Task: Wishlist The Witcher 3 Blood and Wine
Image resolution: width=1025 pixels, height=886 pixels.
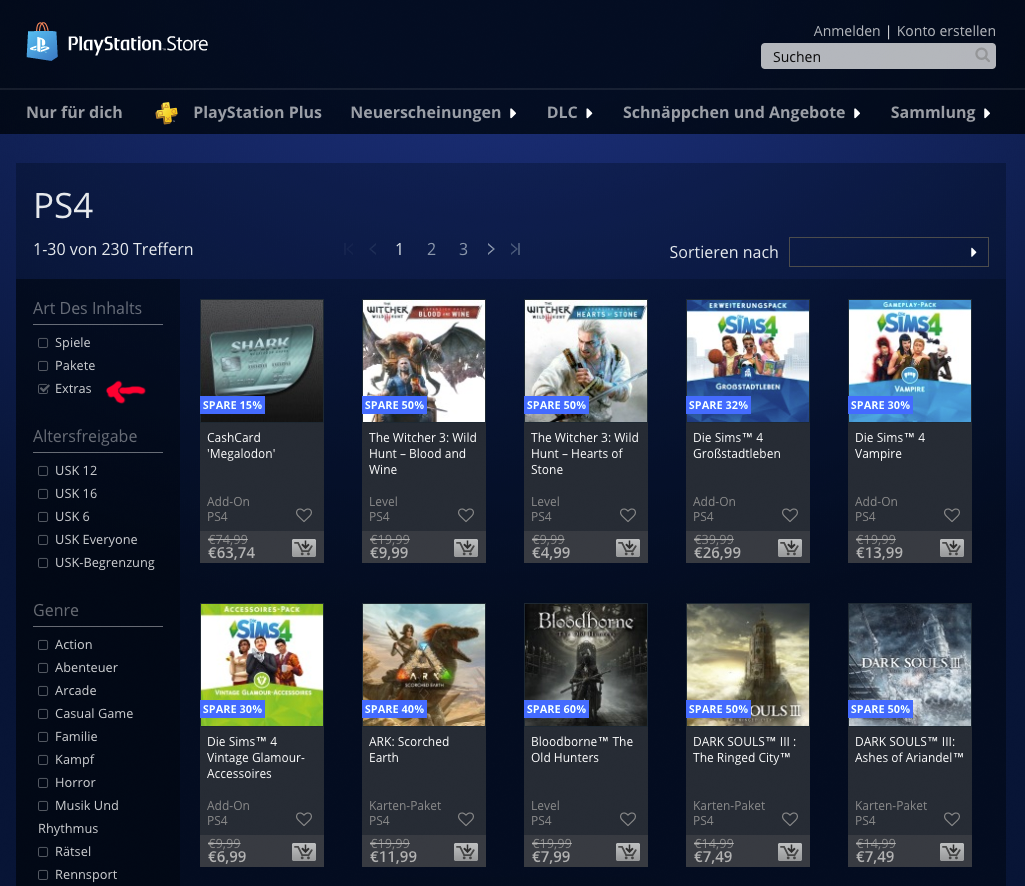Action: tap(466, 515)
